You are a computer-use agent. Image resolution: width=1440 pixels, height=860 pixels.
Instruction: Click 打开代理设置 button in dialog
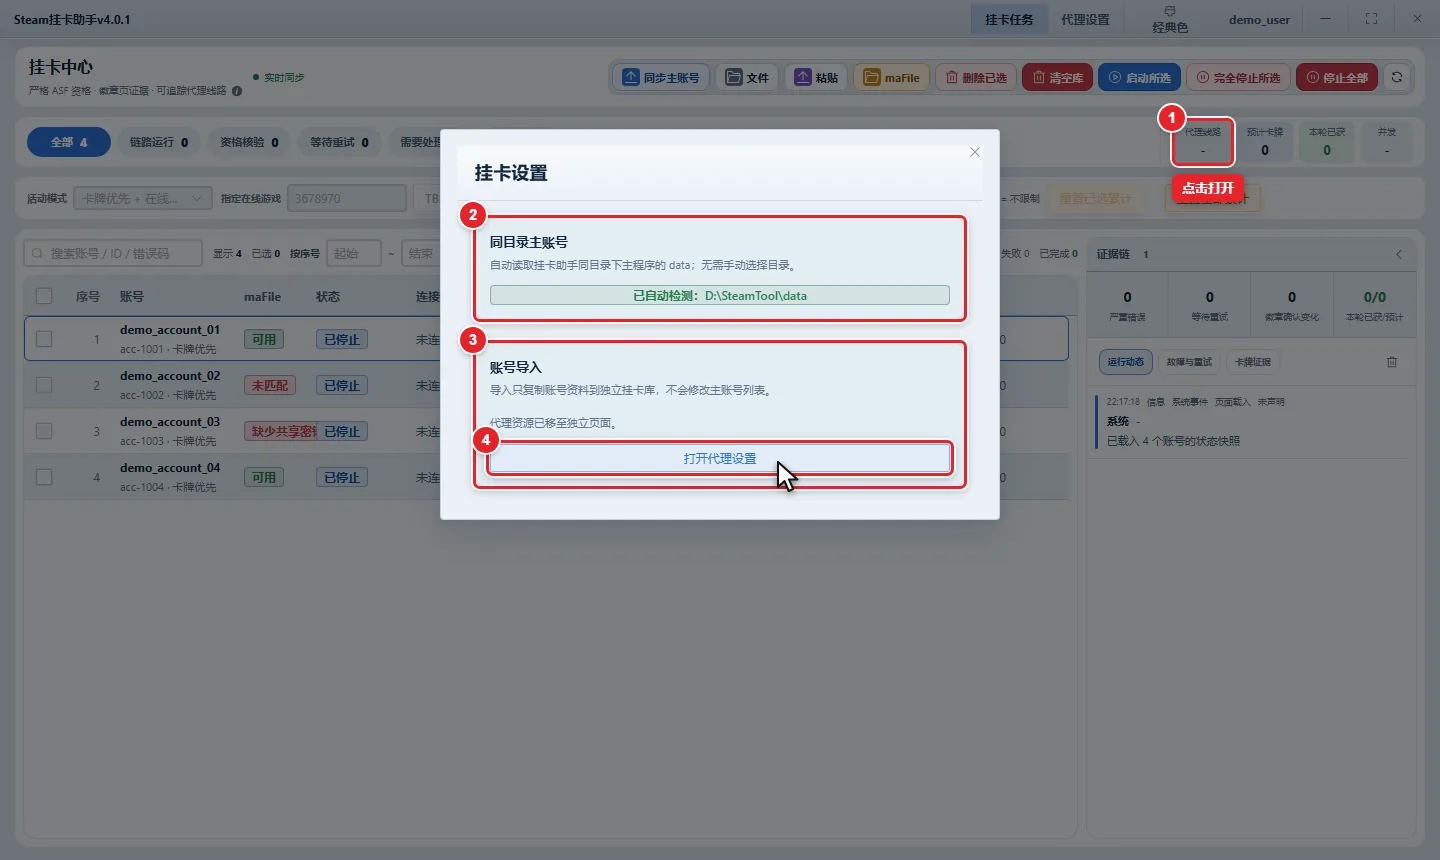coord(719,458)
